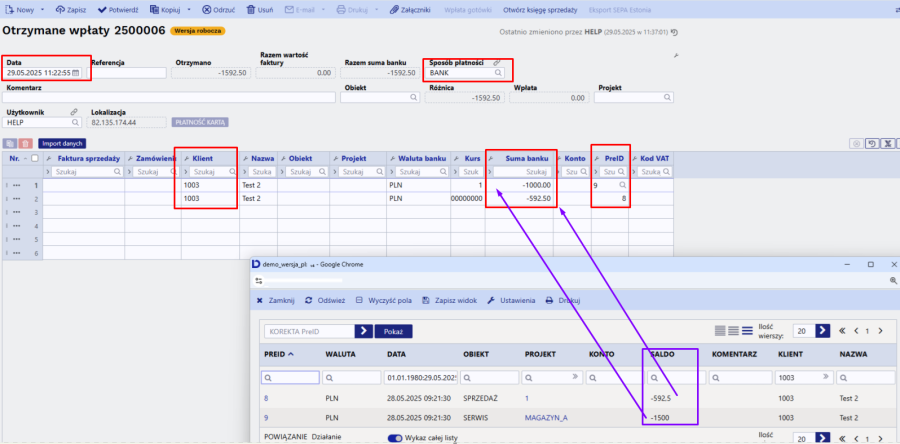Toggle the Wykaz całej listy switch
The height and width of the screenshot is (444, 900).
(395, 438)
